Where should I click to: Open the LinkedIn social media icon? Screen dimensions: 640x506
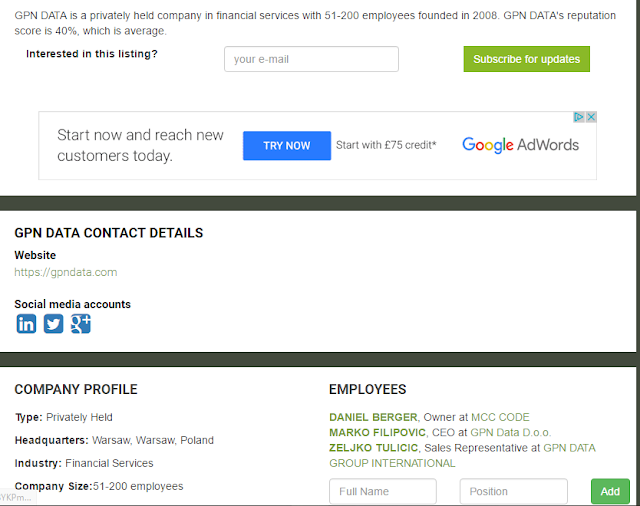click(x=26, y=324)
